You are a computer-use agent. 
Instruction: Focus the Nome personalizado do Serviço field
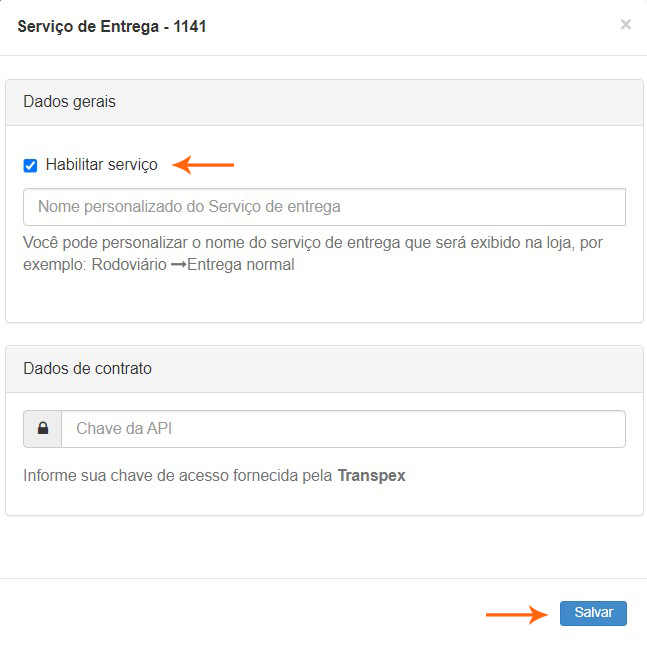tap(324, 207)
